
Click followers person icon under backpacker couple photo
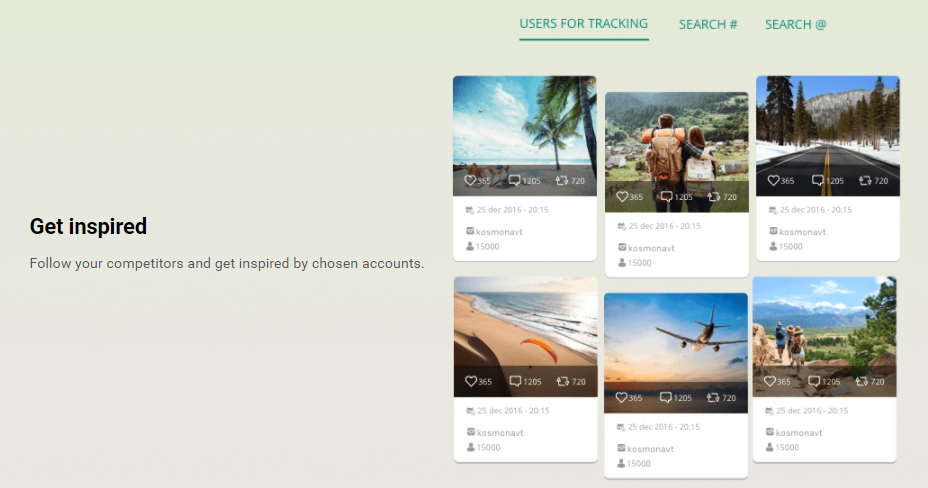coord(622,262)
